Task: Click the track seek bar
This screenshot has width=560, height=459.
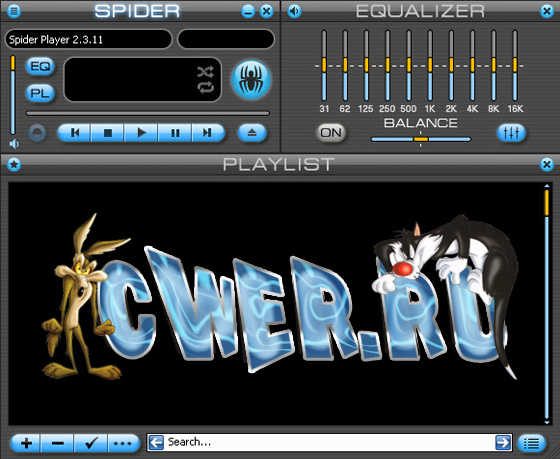Action: tap(148, 114)
